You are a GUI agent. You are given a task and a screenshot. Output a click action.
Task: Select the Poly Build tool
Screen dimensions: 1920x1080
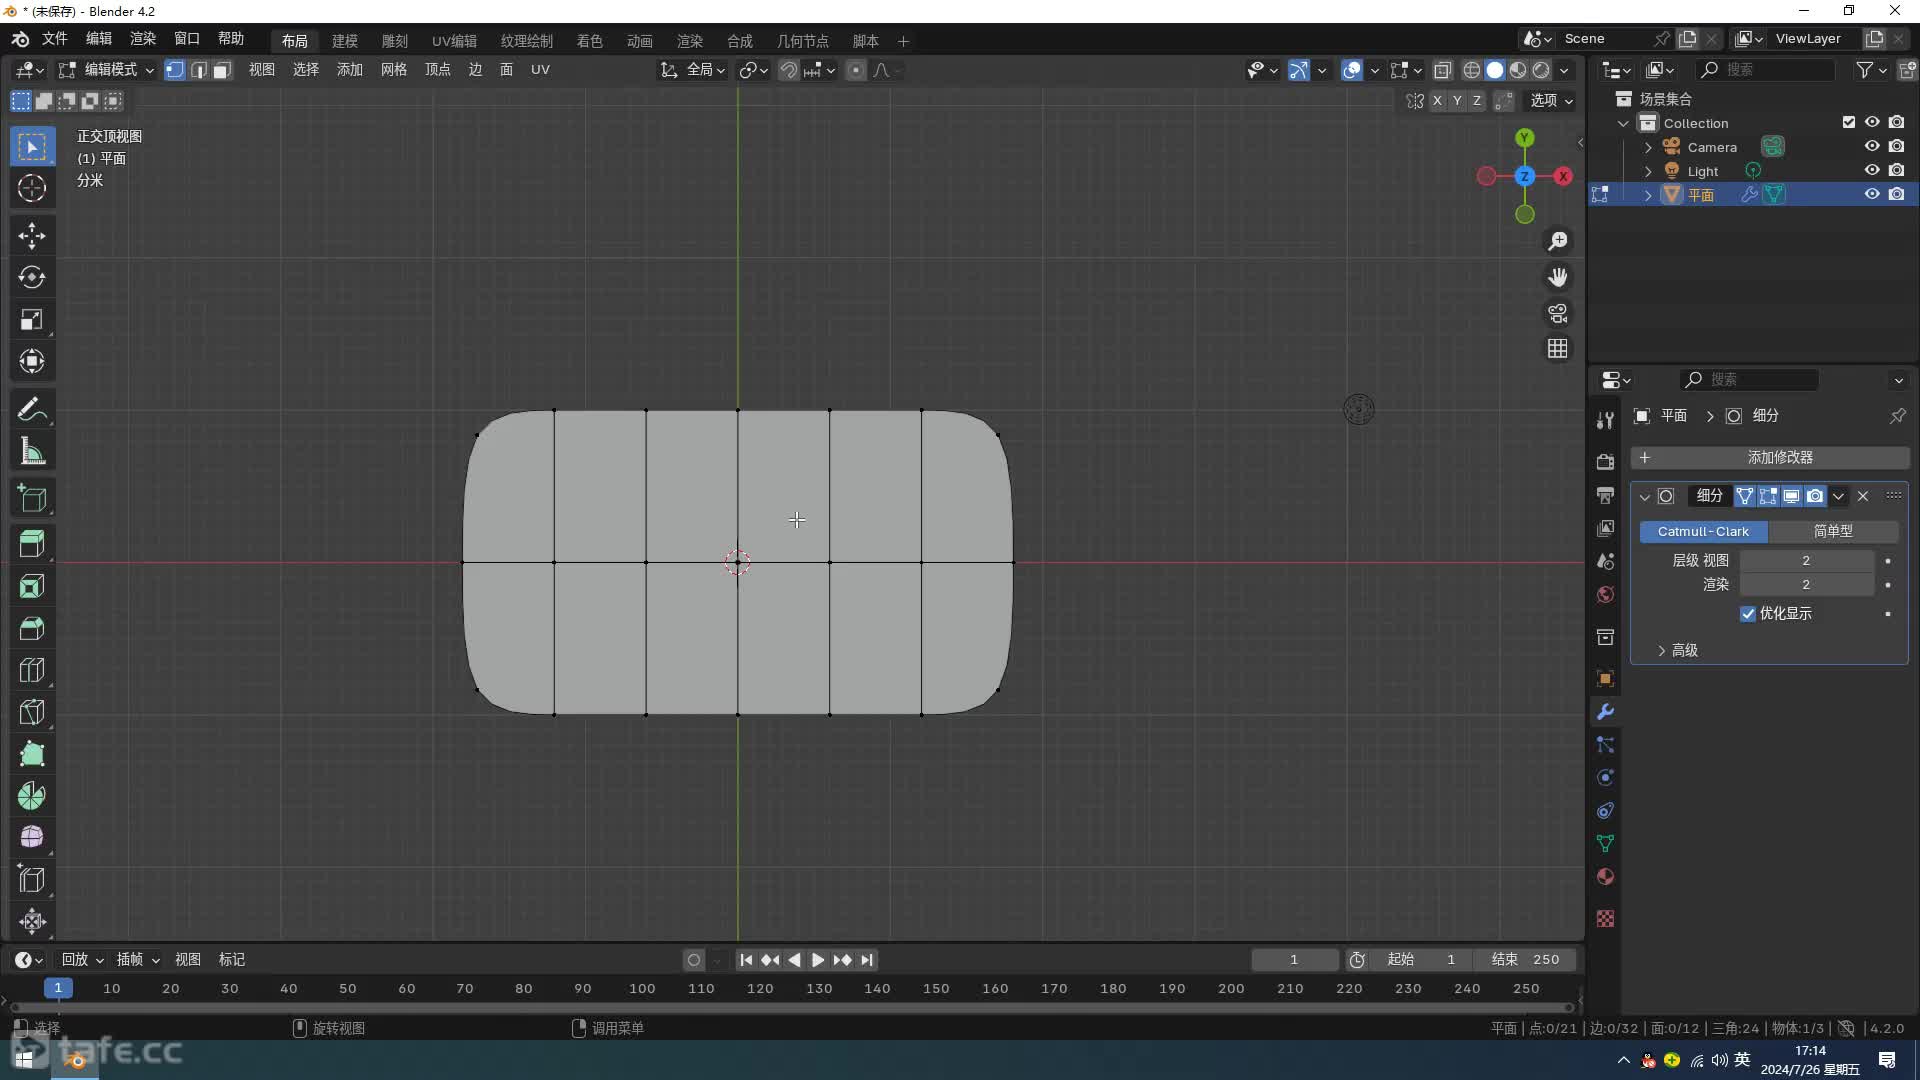[x=32, y=754]
